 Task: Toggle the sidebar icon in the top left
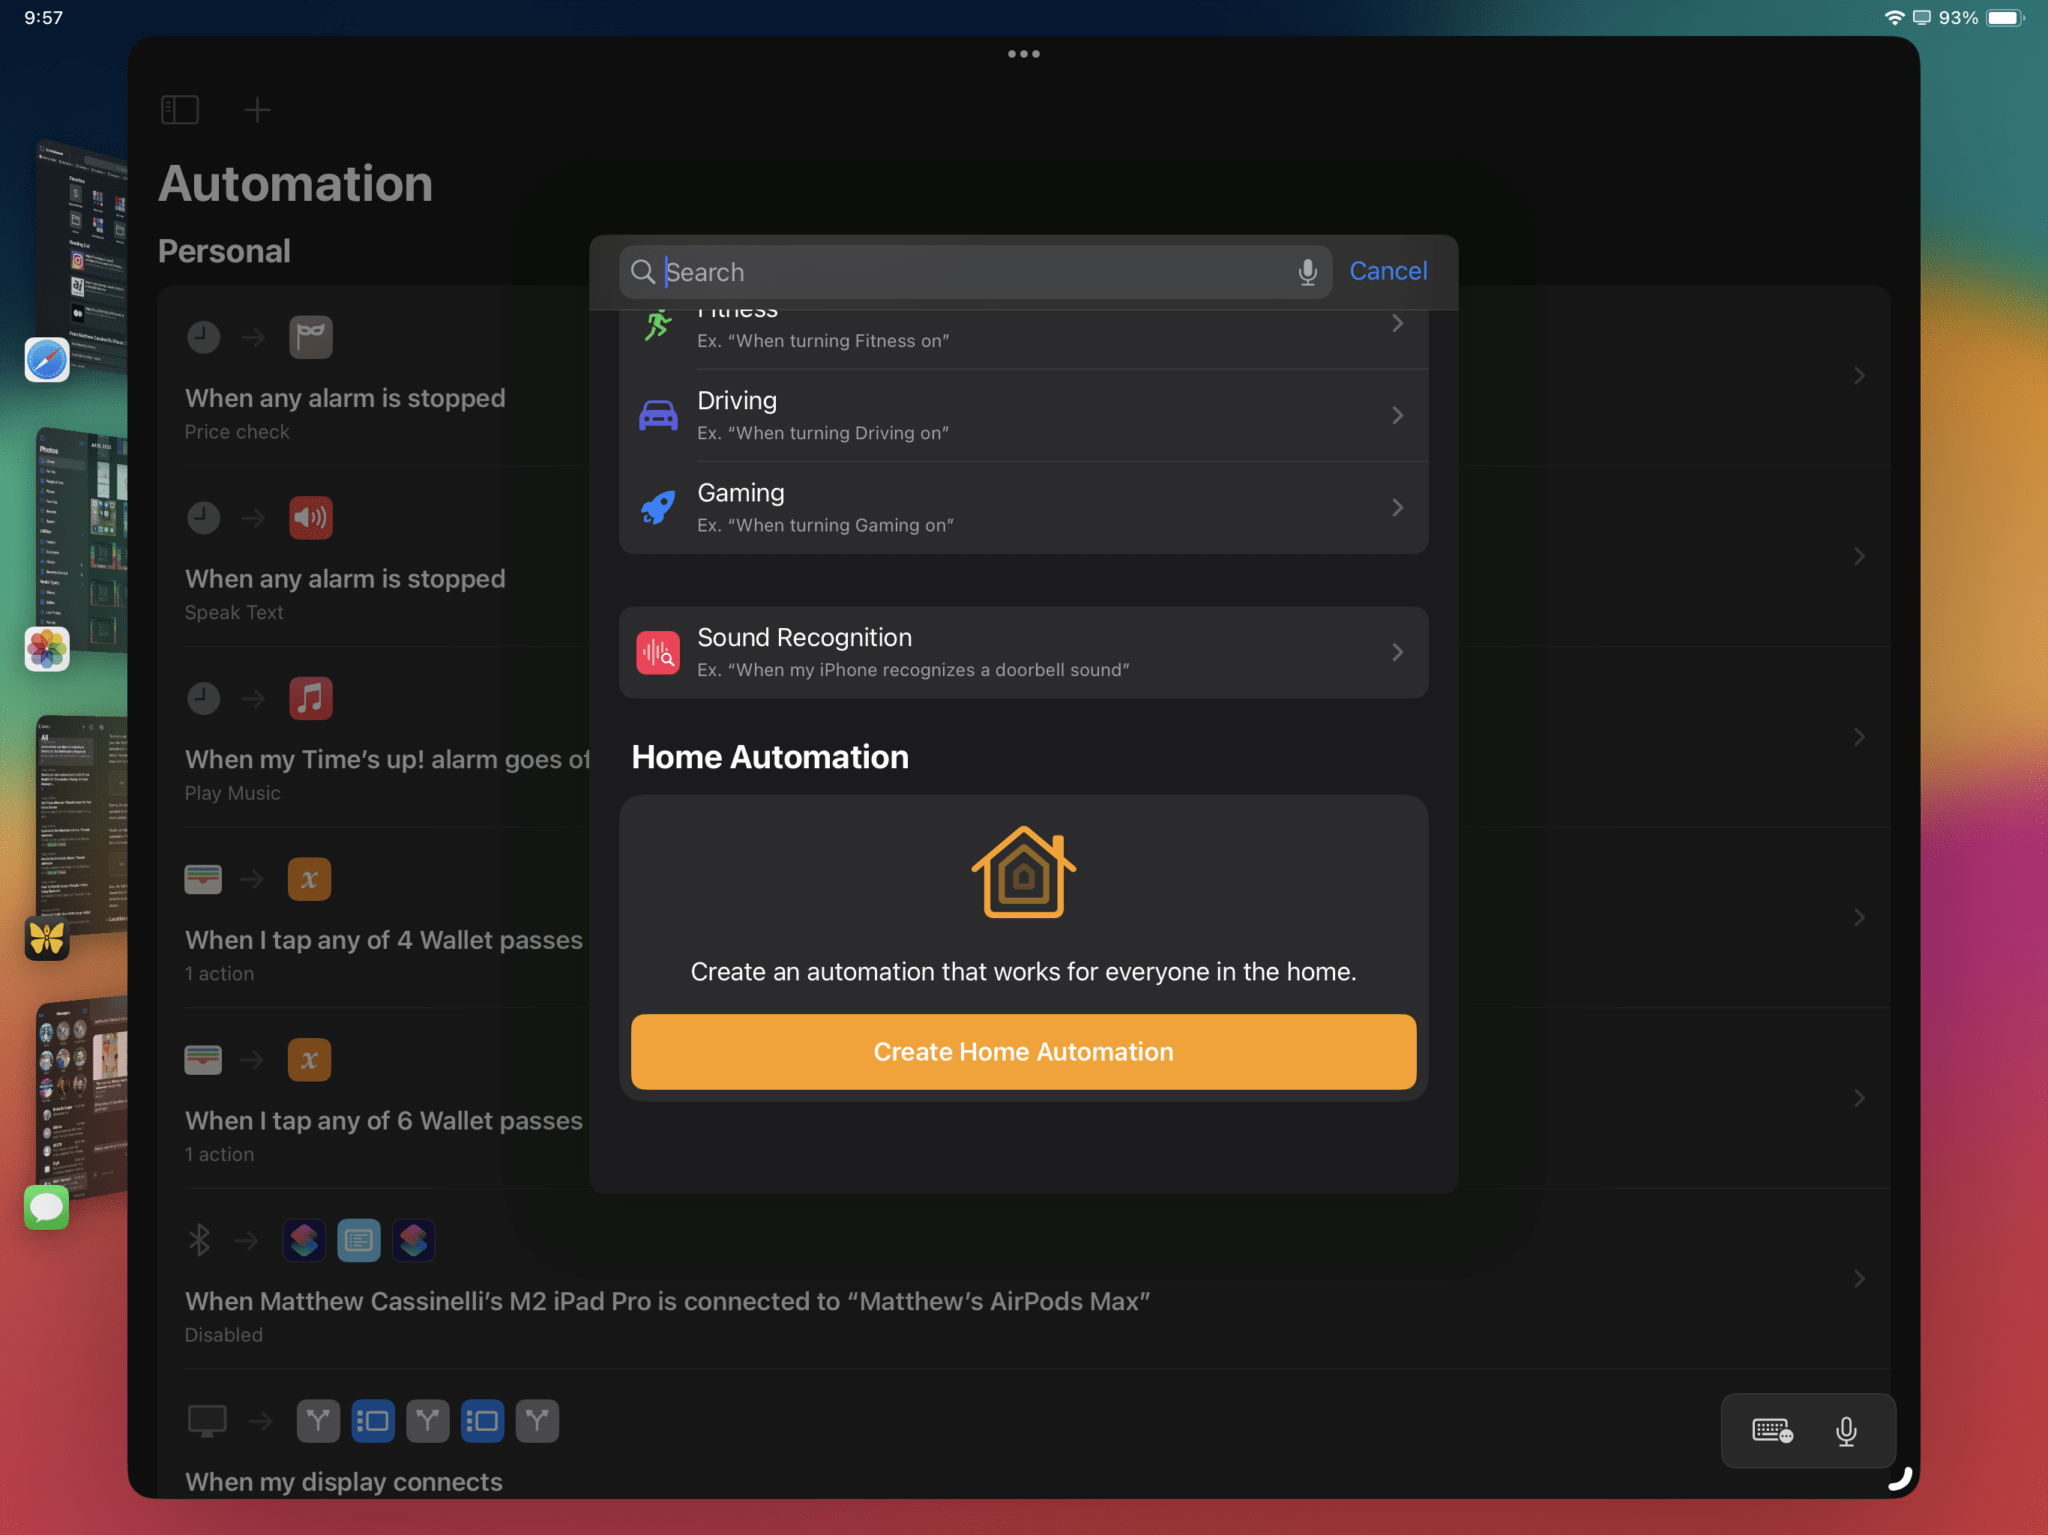click(x=180, y=110)
